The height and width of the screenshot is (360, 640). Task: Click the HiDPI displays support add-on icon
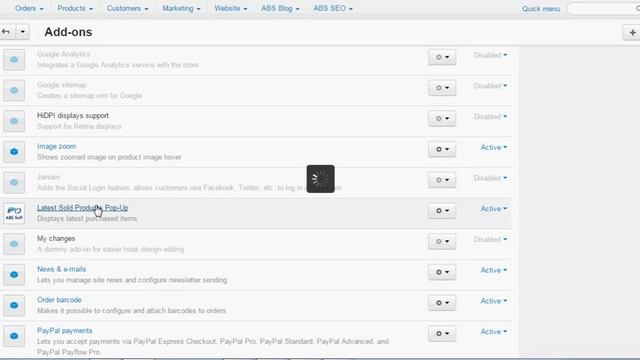tap(14, 121)
